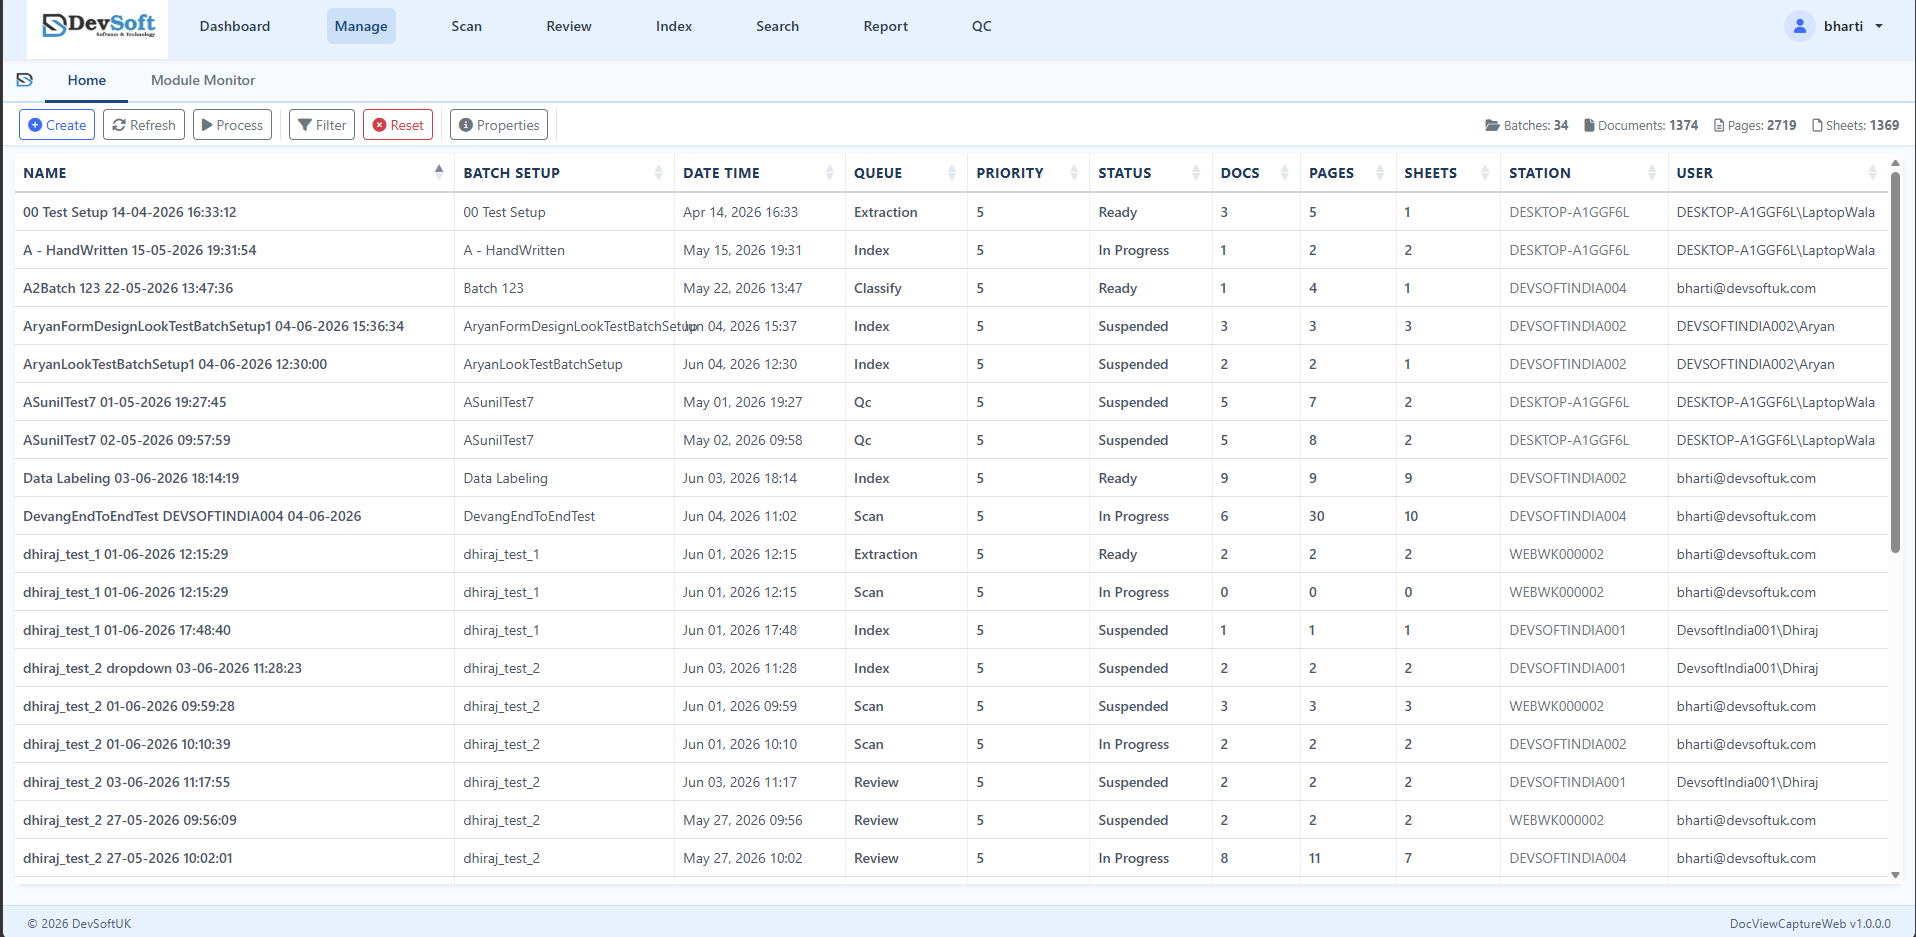The width and height of the screenshot is (1916, 937).
Task: Select row A - HandWritten 15-05-2026 19:31:54
Action: pos(950,250)
